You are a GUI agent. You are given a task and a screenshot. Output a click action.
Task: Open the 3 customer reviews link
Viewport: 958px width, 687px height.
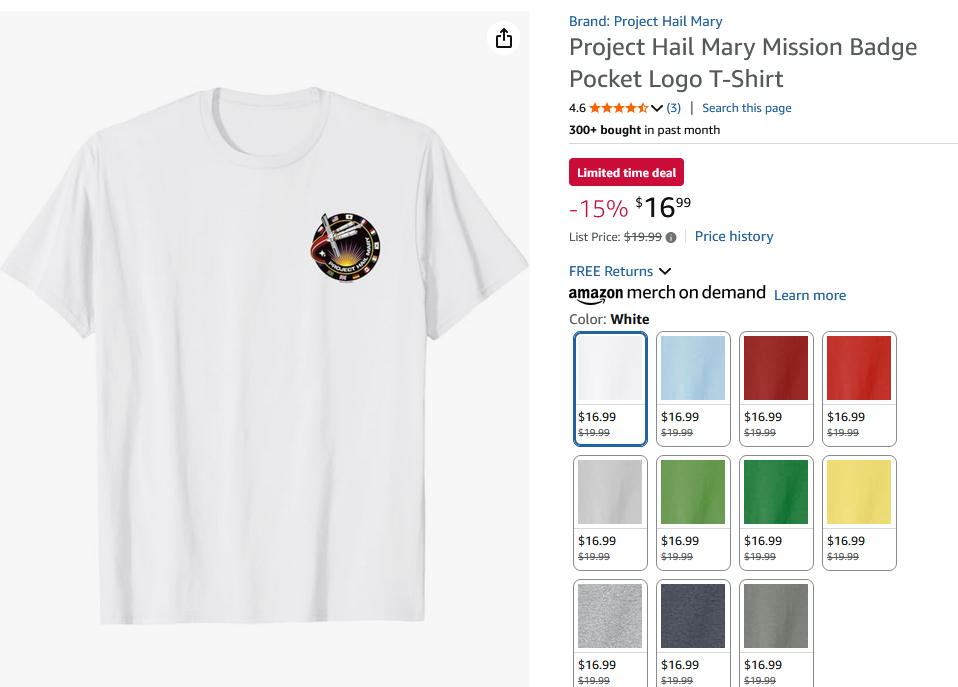point(674,108)
